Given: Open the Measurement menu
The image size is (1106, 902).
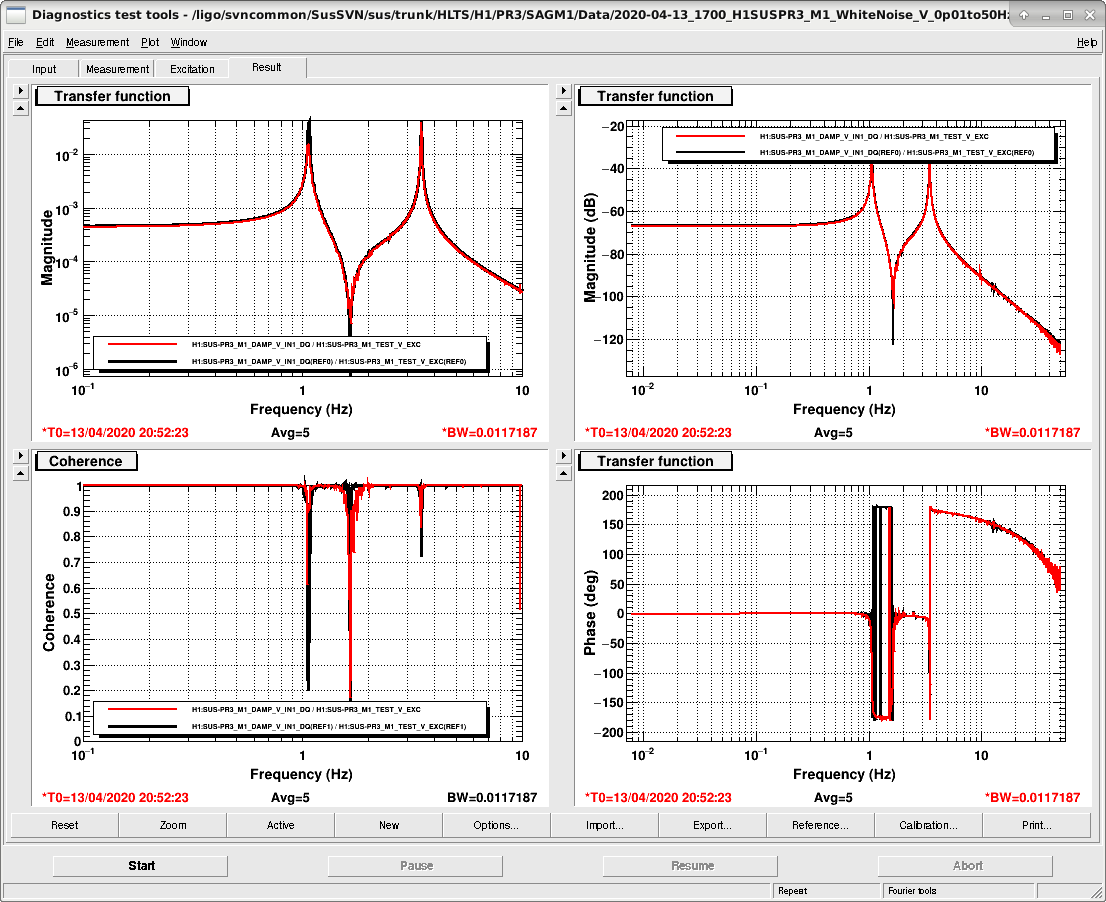Looking at the screenshot, I should click(97, 42).
